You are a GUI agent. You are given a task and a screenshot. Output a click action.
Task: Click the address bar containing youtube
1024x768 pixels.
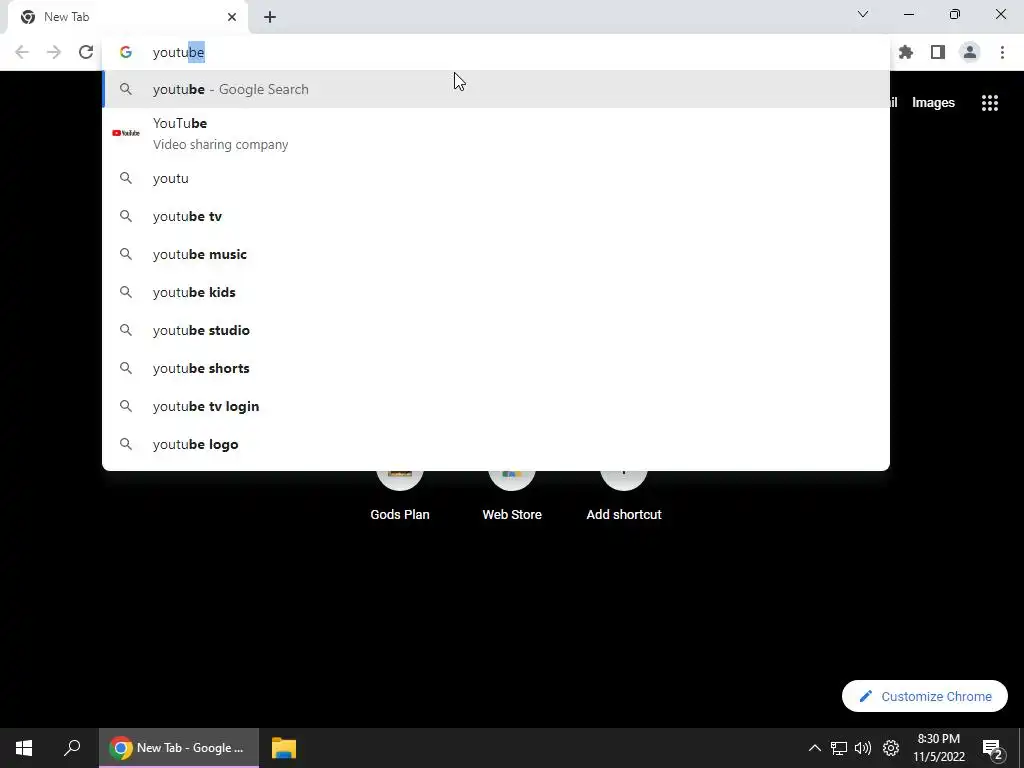(496, 52)
